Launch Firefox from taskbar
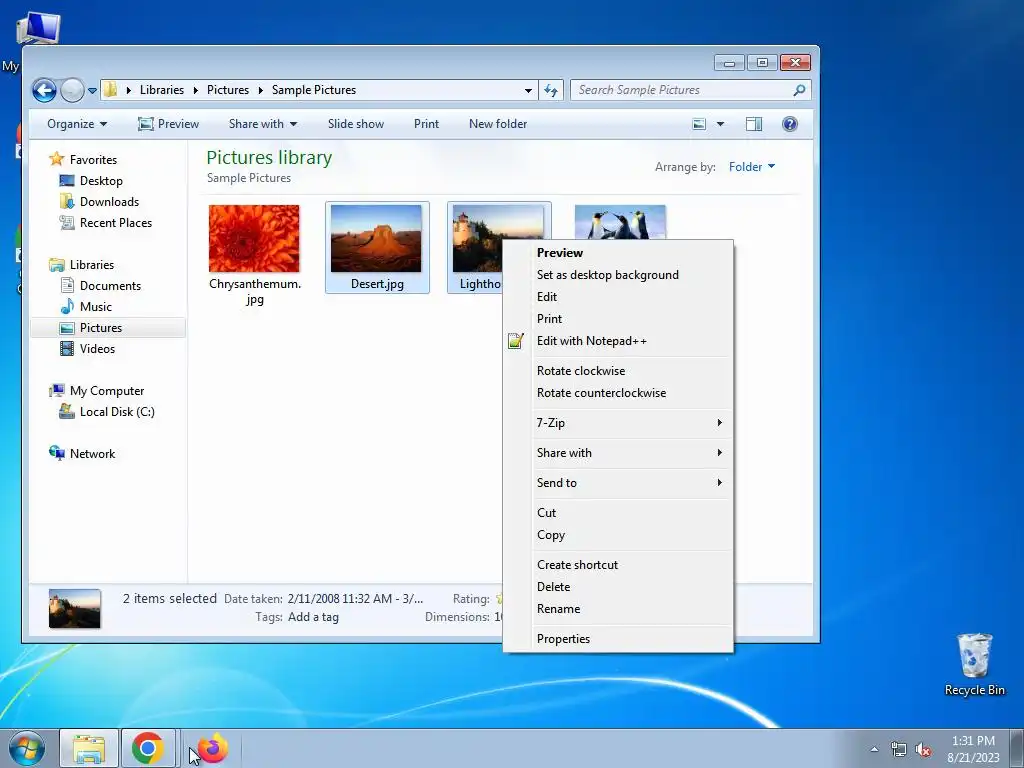The width and height of the screenshot is (1024, 768). [213, 748]
